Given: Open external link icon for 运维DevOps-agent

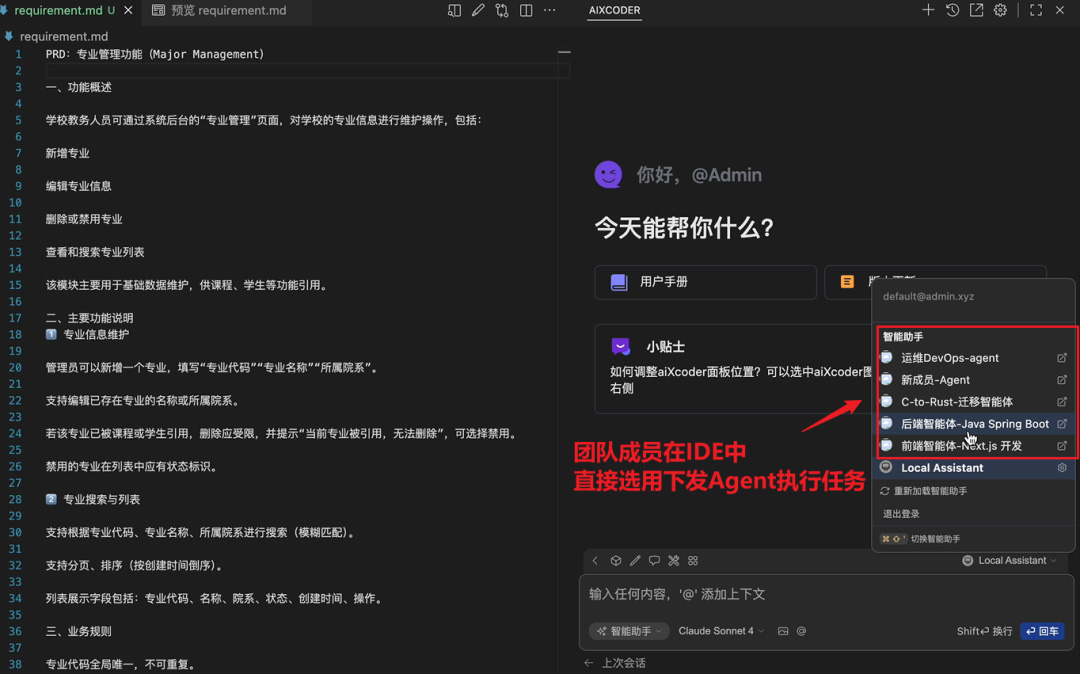Looking at the screenshot, I should tap(1062, 358).
